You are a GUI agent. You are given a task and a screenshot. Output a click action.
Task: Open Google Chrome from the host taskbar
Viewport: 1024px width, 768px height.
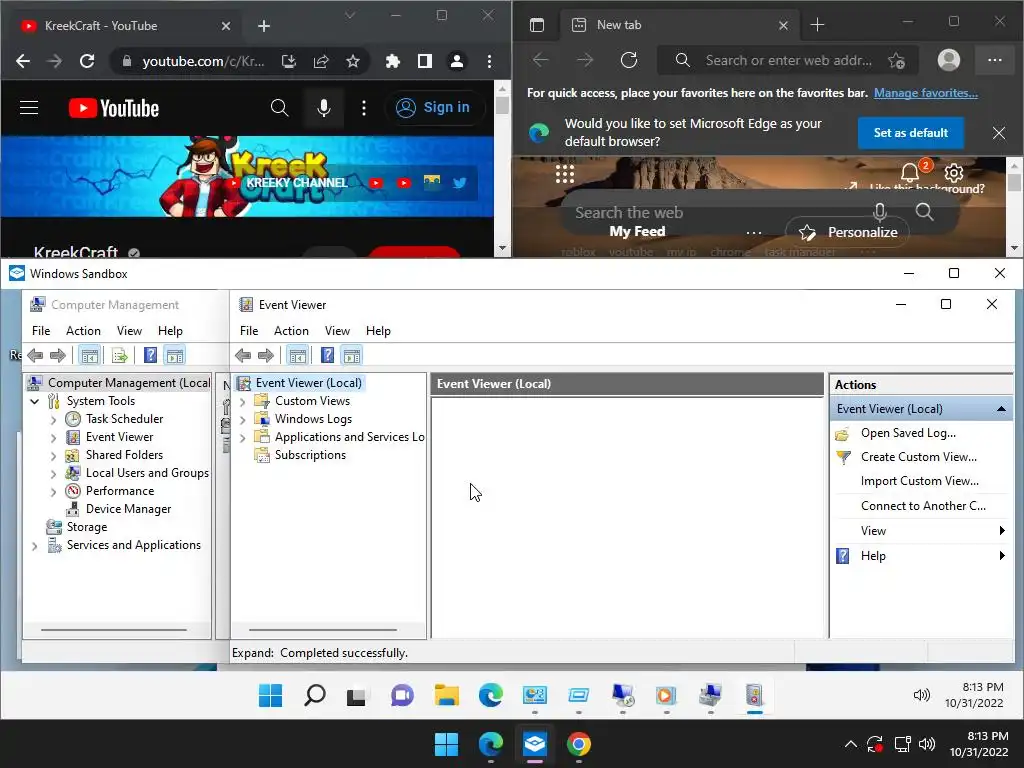click(579, 744)
